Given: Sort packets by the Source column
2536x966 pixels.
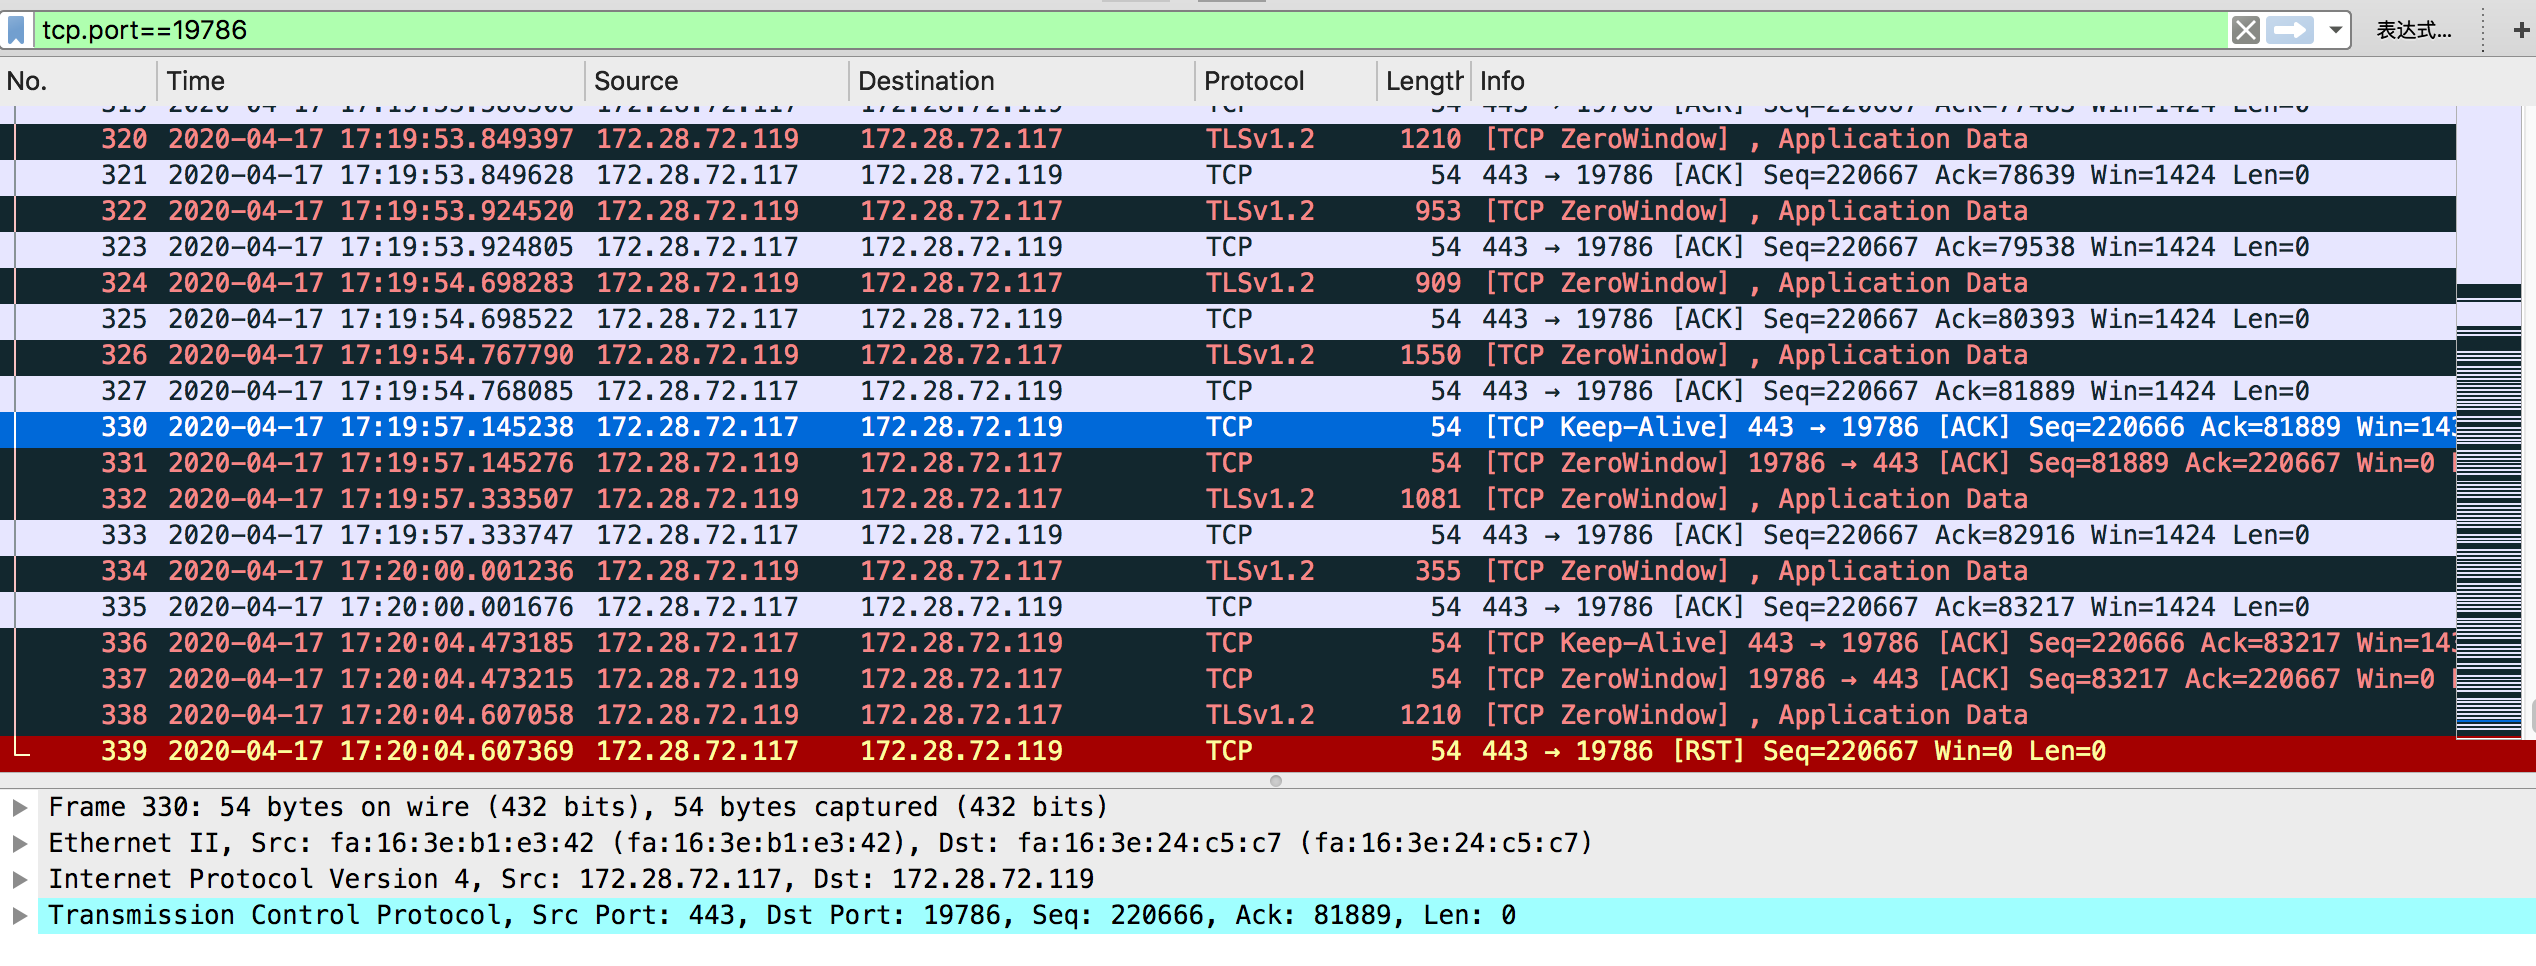Looking at the screenshot, I should coord(637,81).
